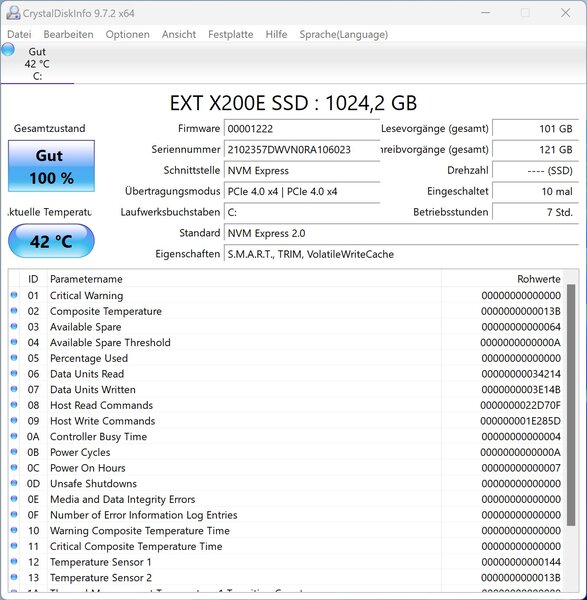Click the Lesevorgänge value 101 GB
The width and height of the screenshot is (587, 600).
[535, 129]
